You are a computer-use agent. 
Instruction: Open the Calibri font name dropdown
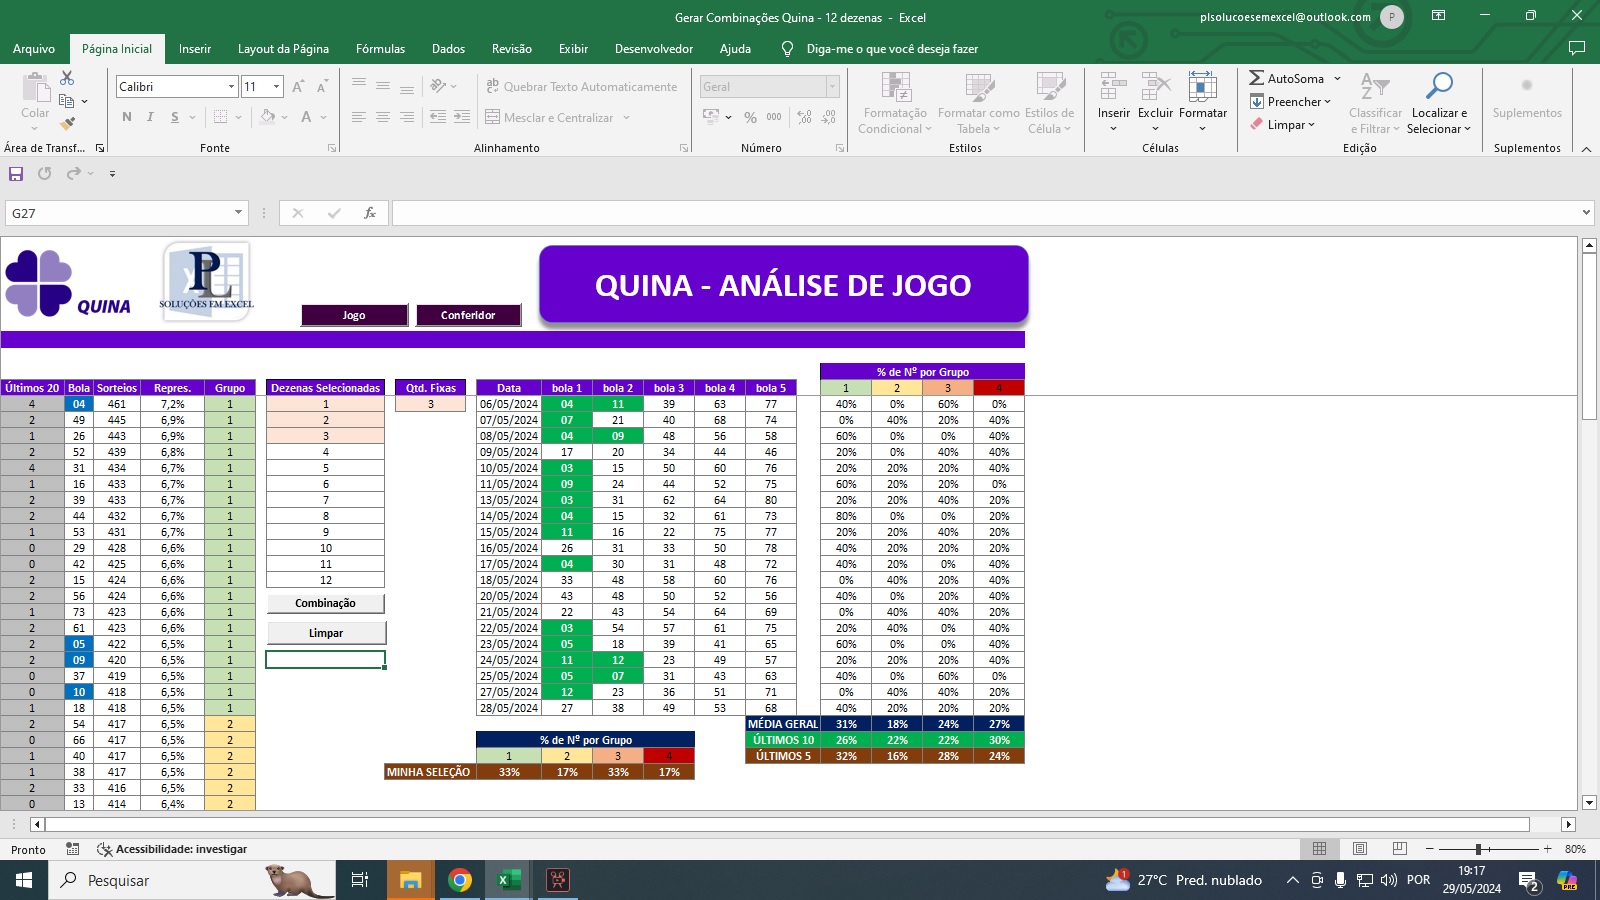(232, 87)
